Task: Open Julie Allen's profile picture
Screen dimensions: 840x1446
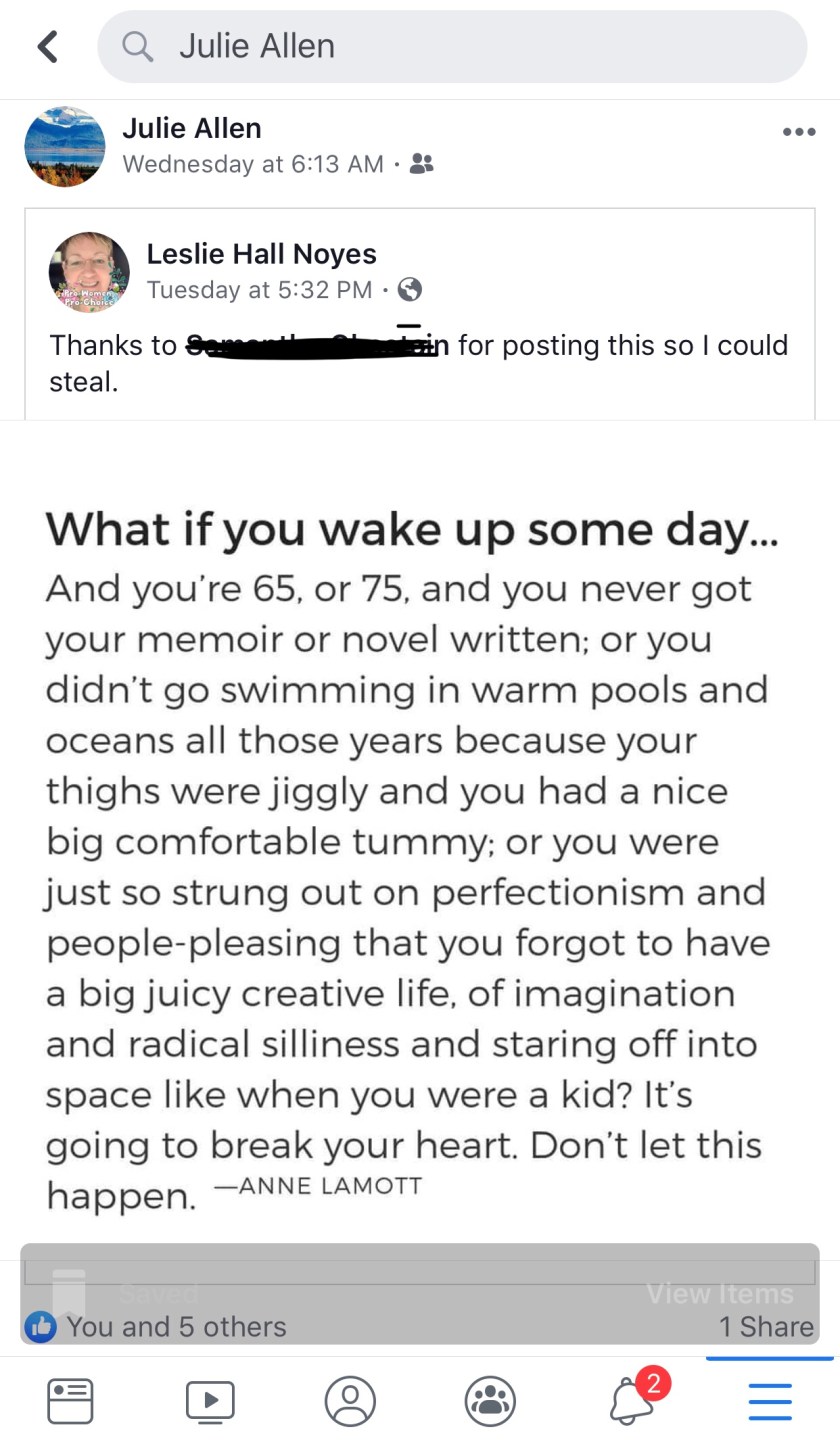Action: pyautogui.click(x=65, y=146)
